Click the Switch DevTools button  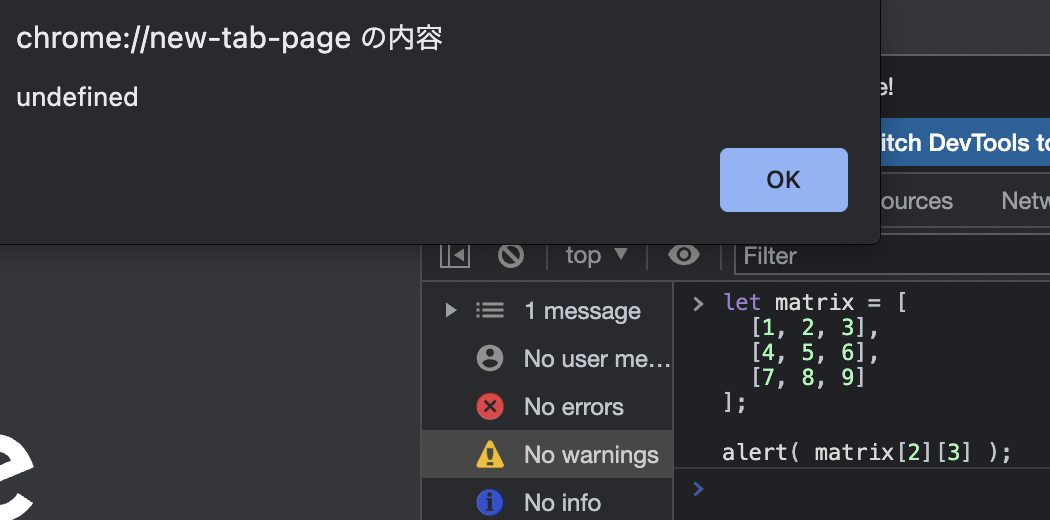point(964,143)
